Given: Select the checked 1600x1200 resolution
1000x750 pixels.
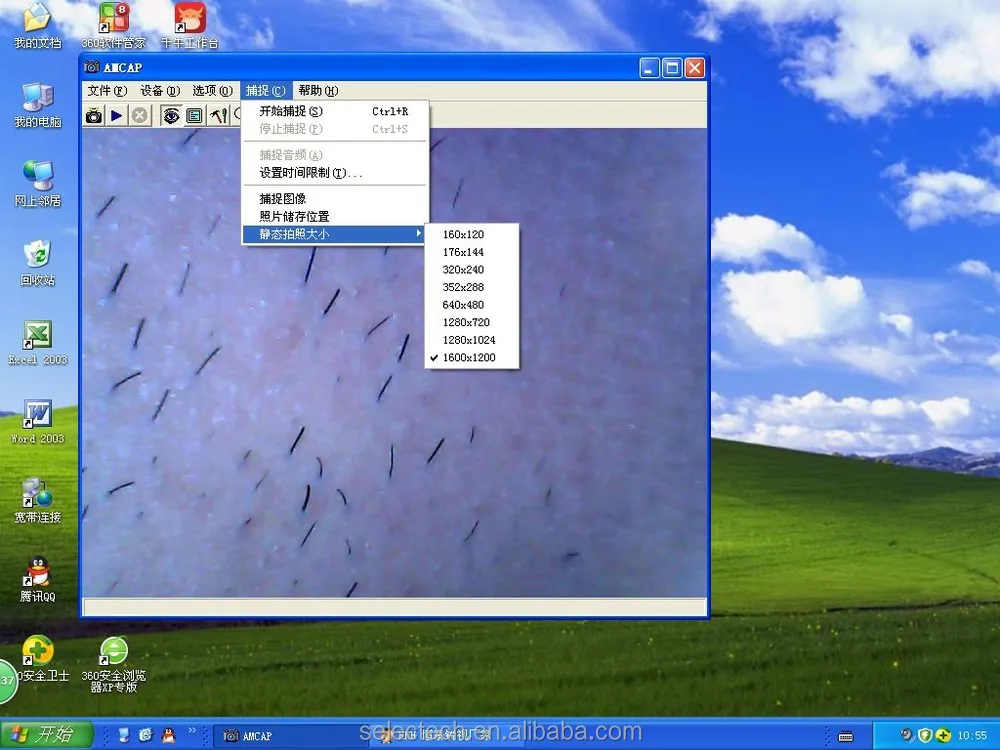Looking at the screenshot, I should [x=469, y=358].
